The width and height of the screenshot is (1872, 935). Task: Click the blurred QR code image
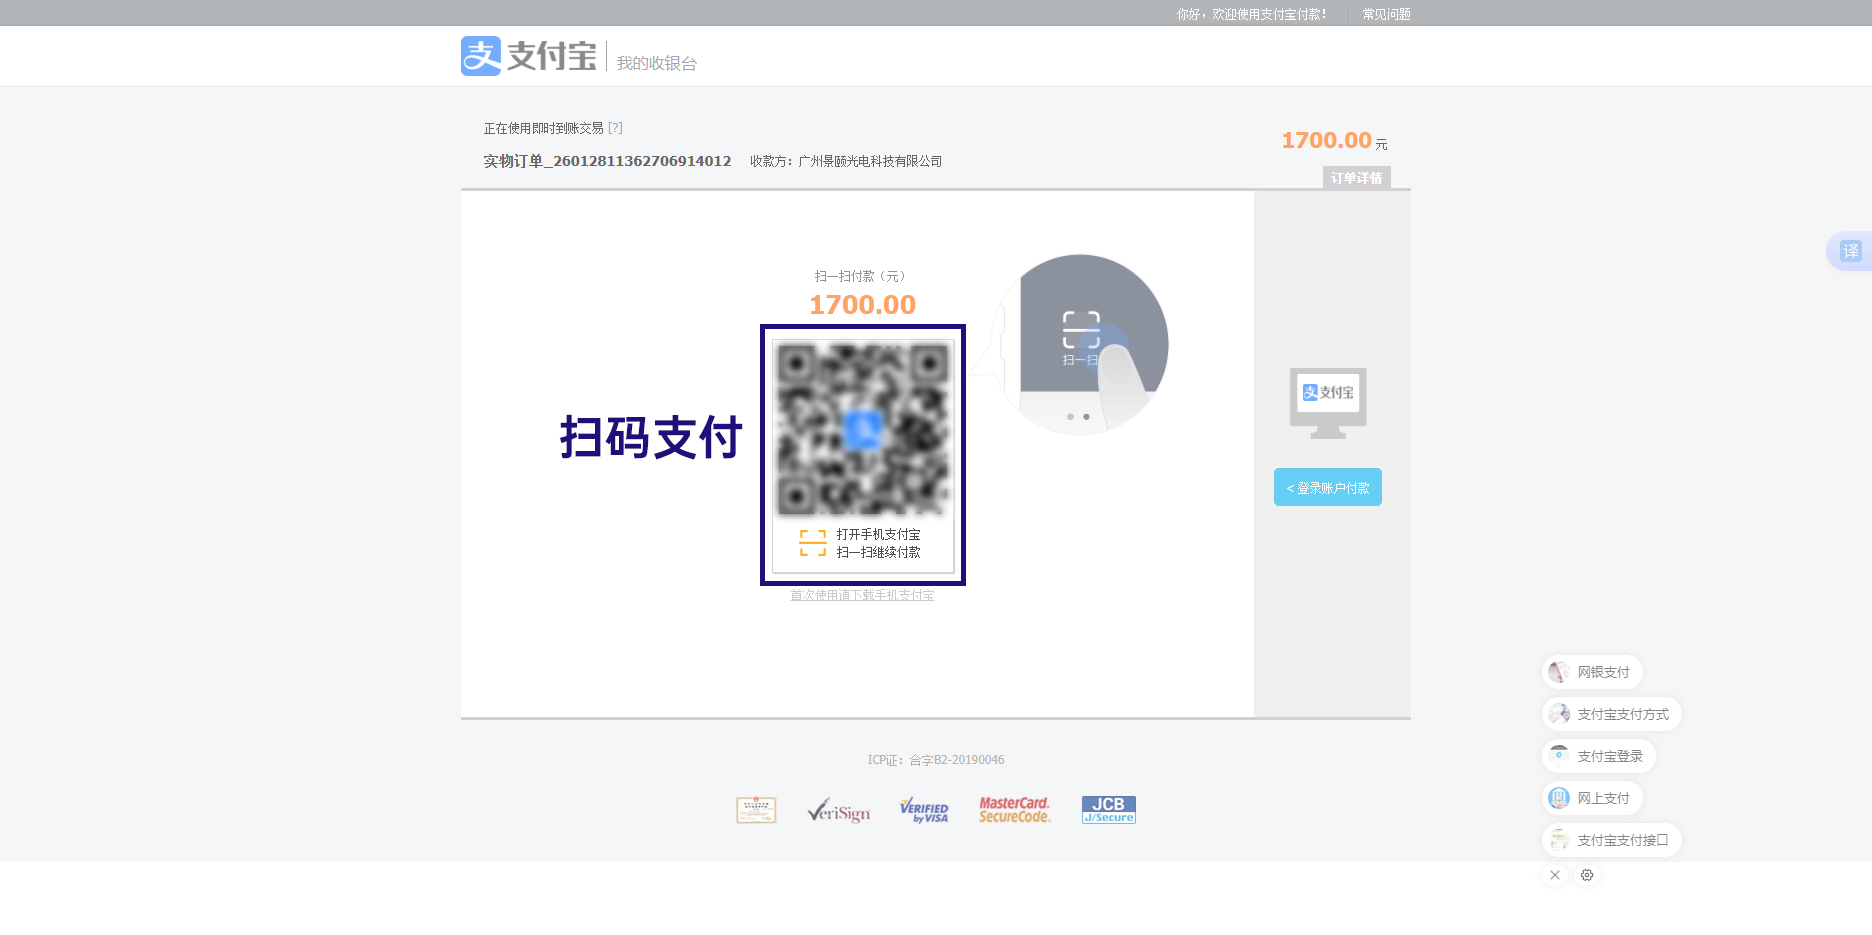(862, 430)
